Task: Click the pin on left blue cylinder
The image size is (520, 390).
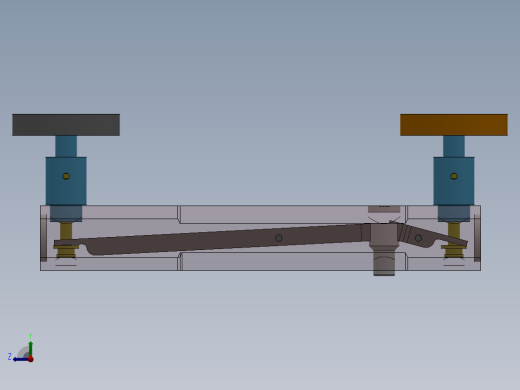Action: click(x=66, y=176)
